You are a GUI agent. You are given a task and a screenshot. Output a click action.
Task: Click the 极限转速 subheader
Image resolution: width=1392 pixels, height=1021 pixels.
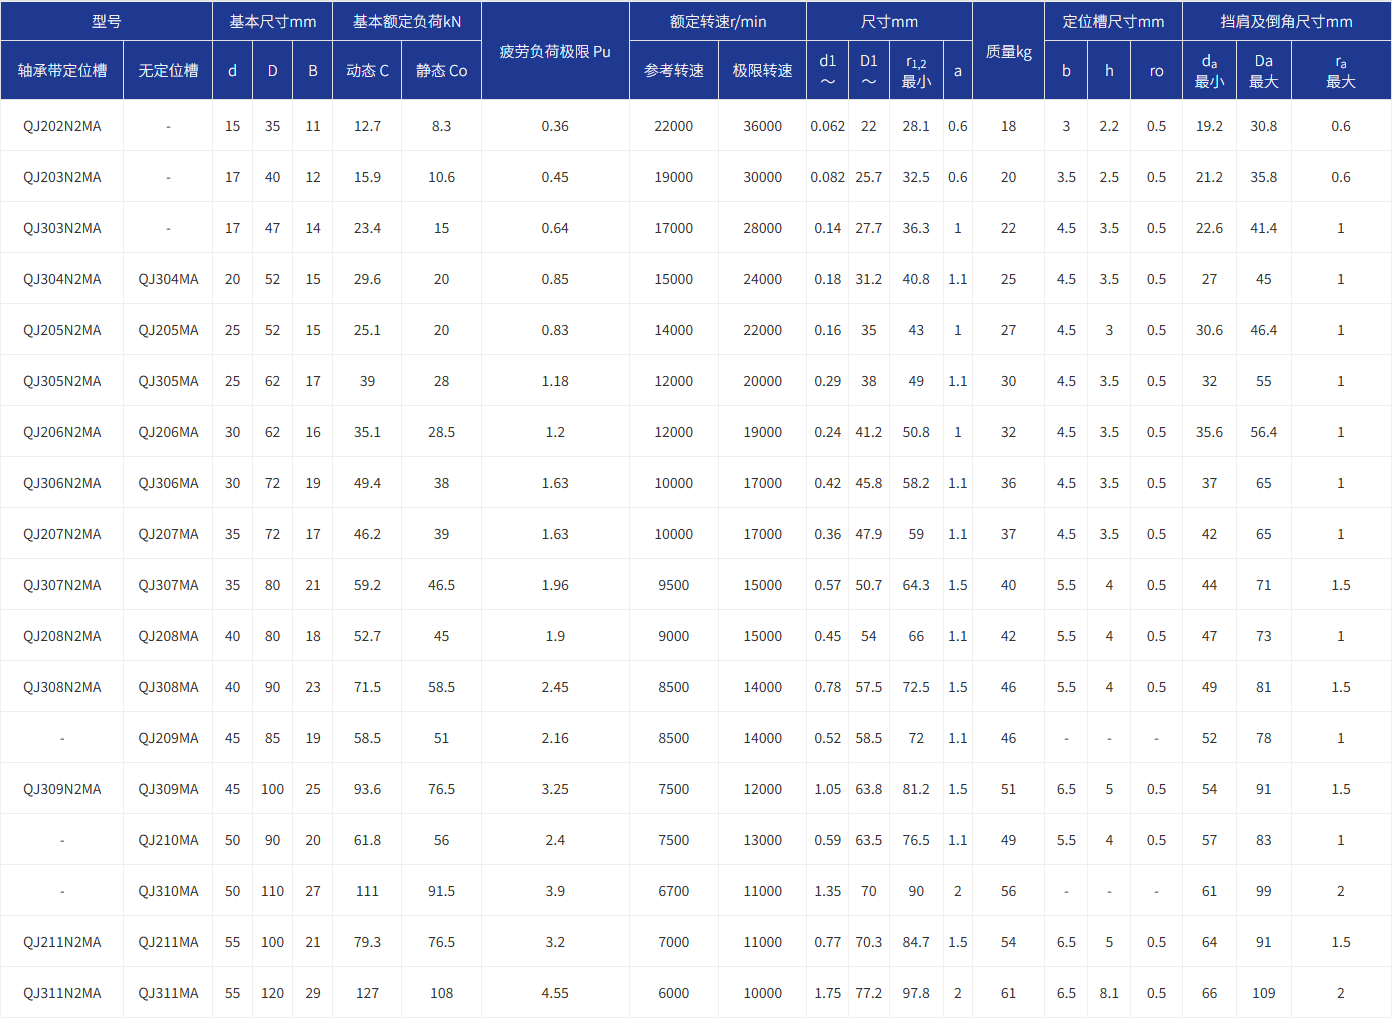pyautogui.click(x=762, y=70)
